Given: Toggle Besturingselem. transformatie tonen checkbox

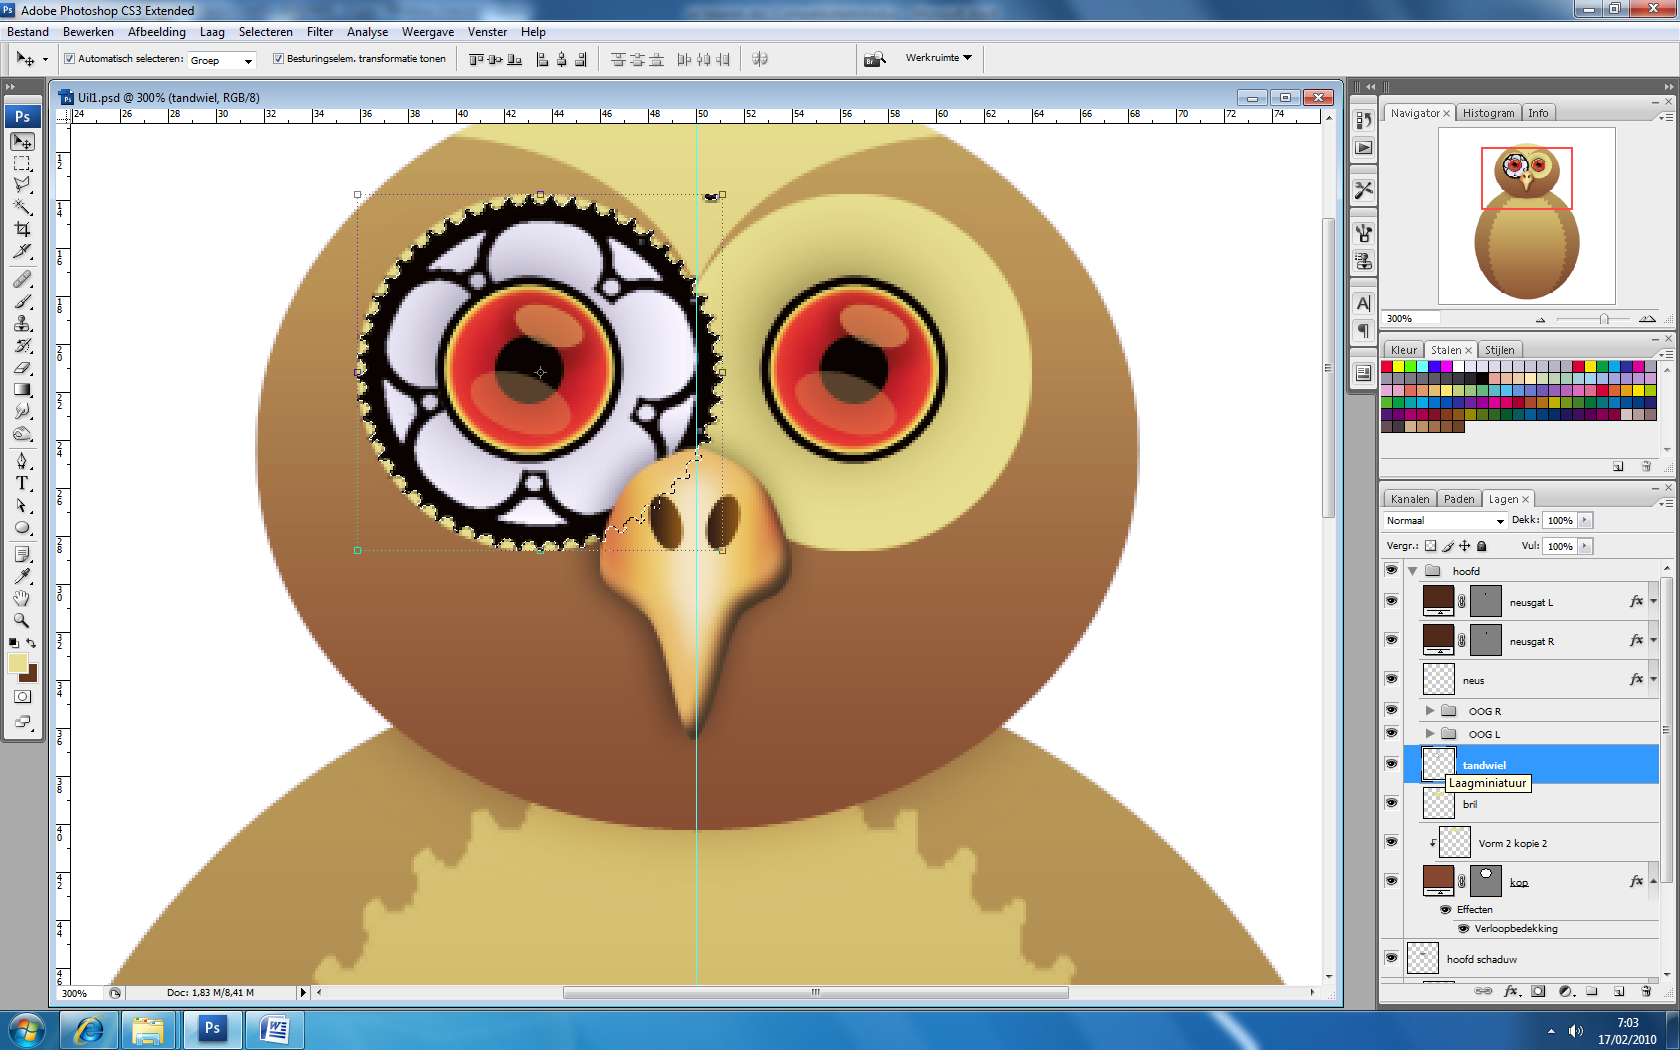Looking at the screenshot, I should pyautogui.click(x=279, y=59).
